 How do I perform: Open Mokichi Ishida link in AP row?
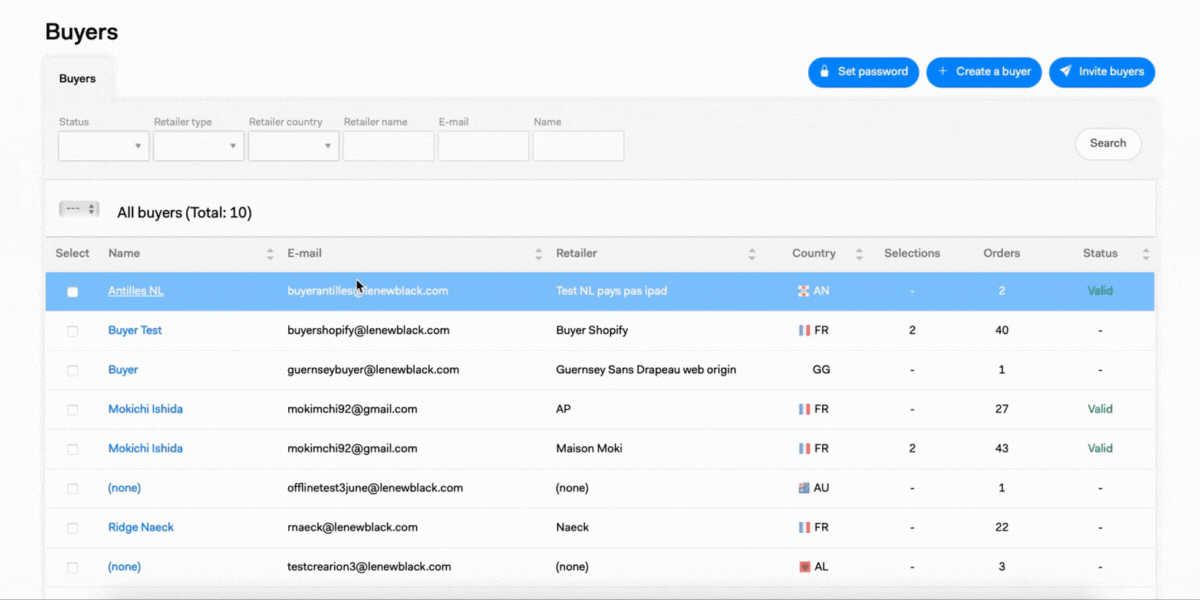[145, 409]
